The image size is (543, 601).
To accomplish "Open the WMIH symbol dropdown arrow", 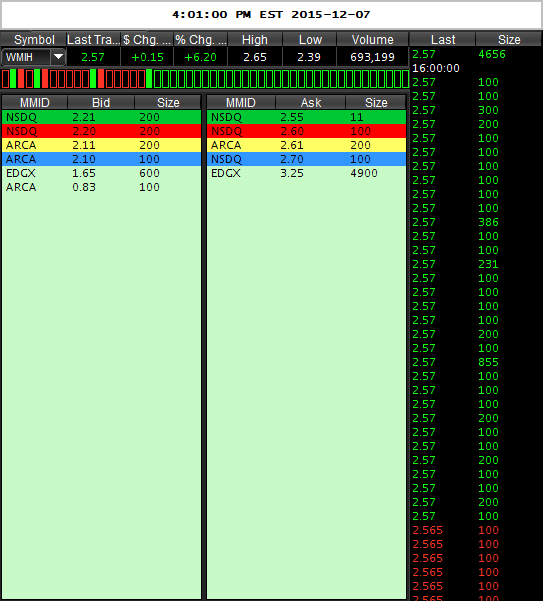I will click(x=58, y=57).
